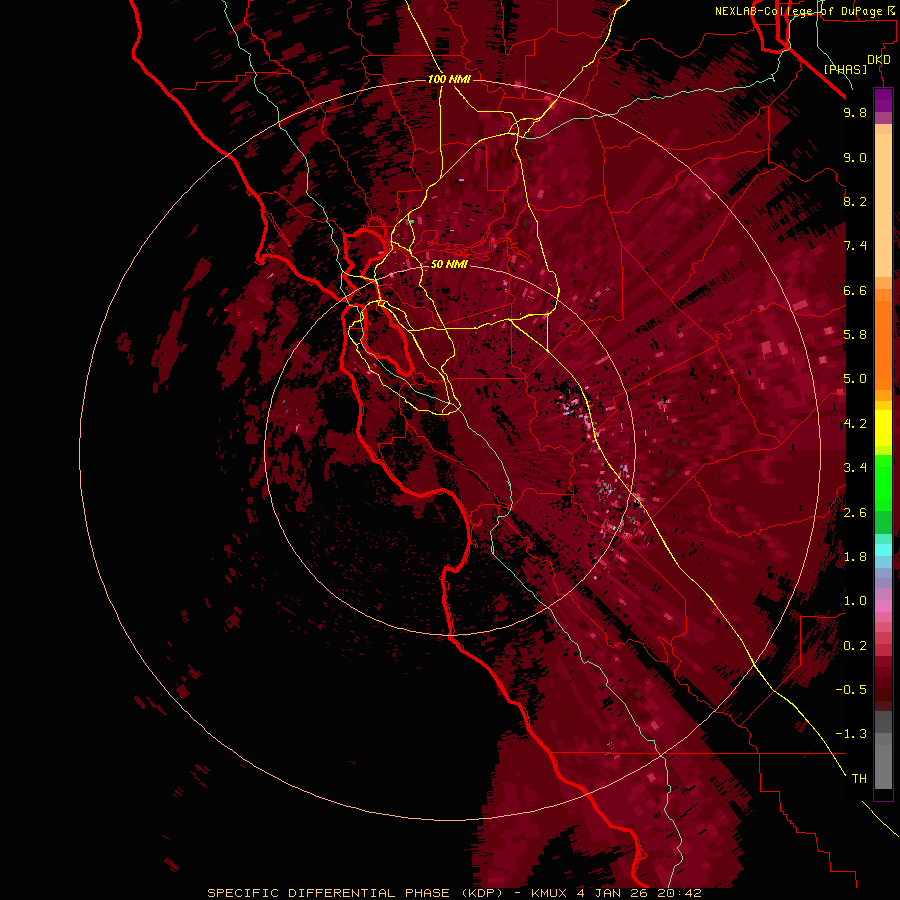Click the 5.8 legend value

(855, 335)
